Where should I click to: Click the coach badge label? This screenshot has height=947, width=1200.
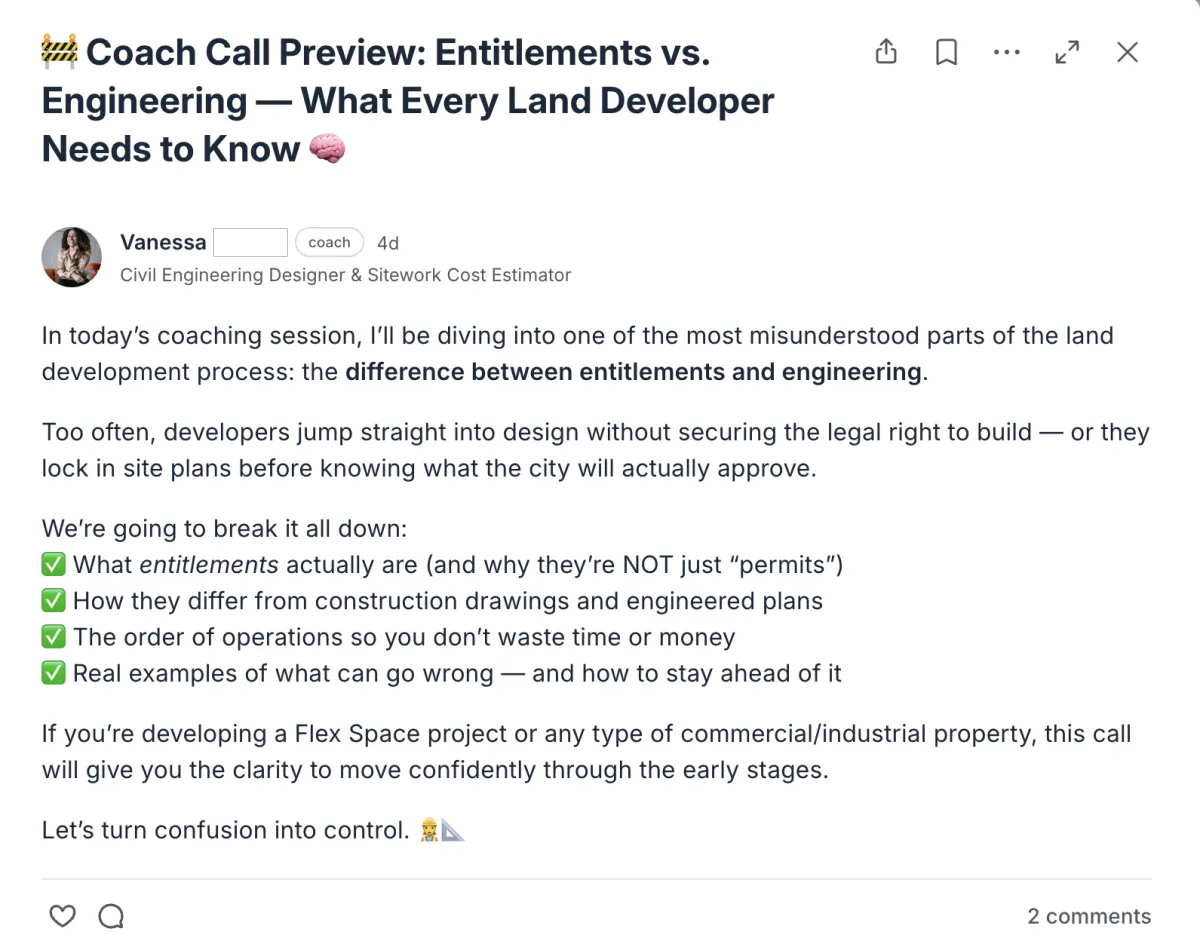point(329,242)
